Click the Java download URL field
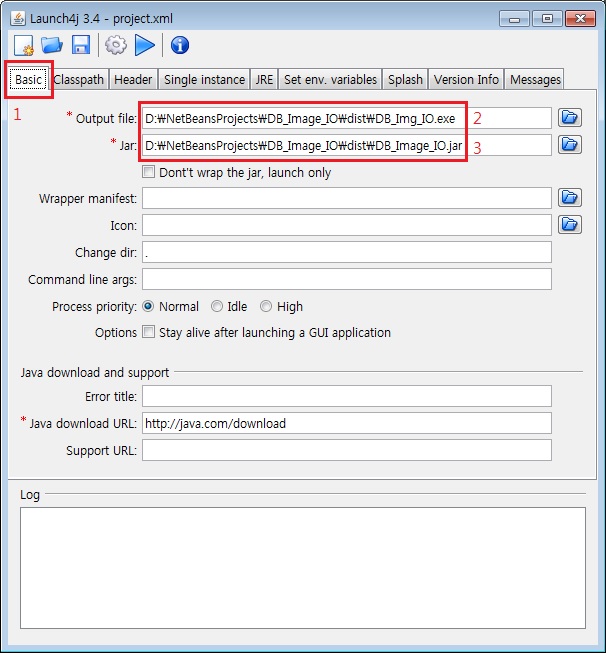The width and height of the screenshot is (606, 653). pos(346,423)
